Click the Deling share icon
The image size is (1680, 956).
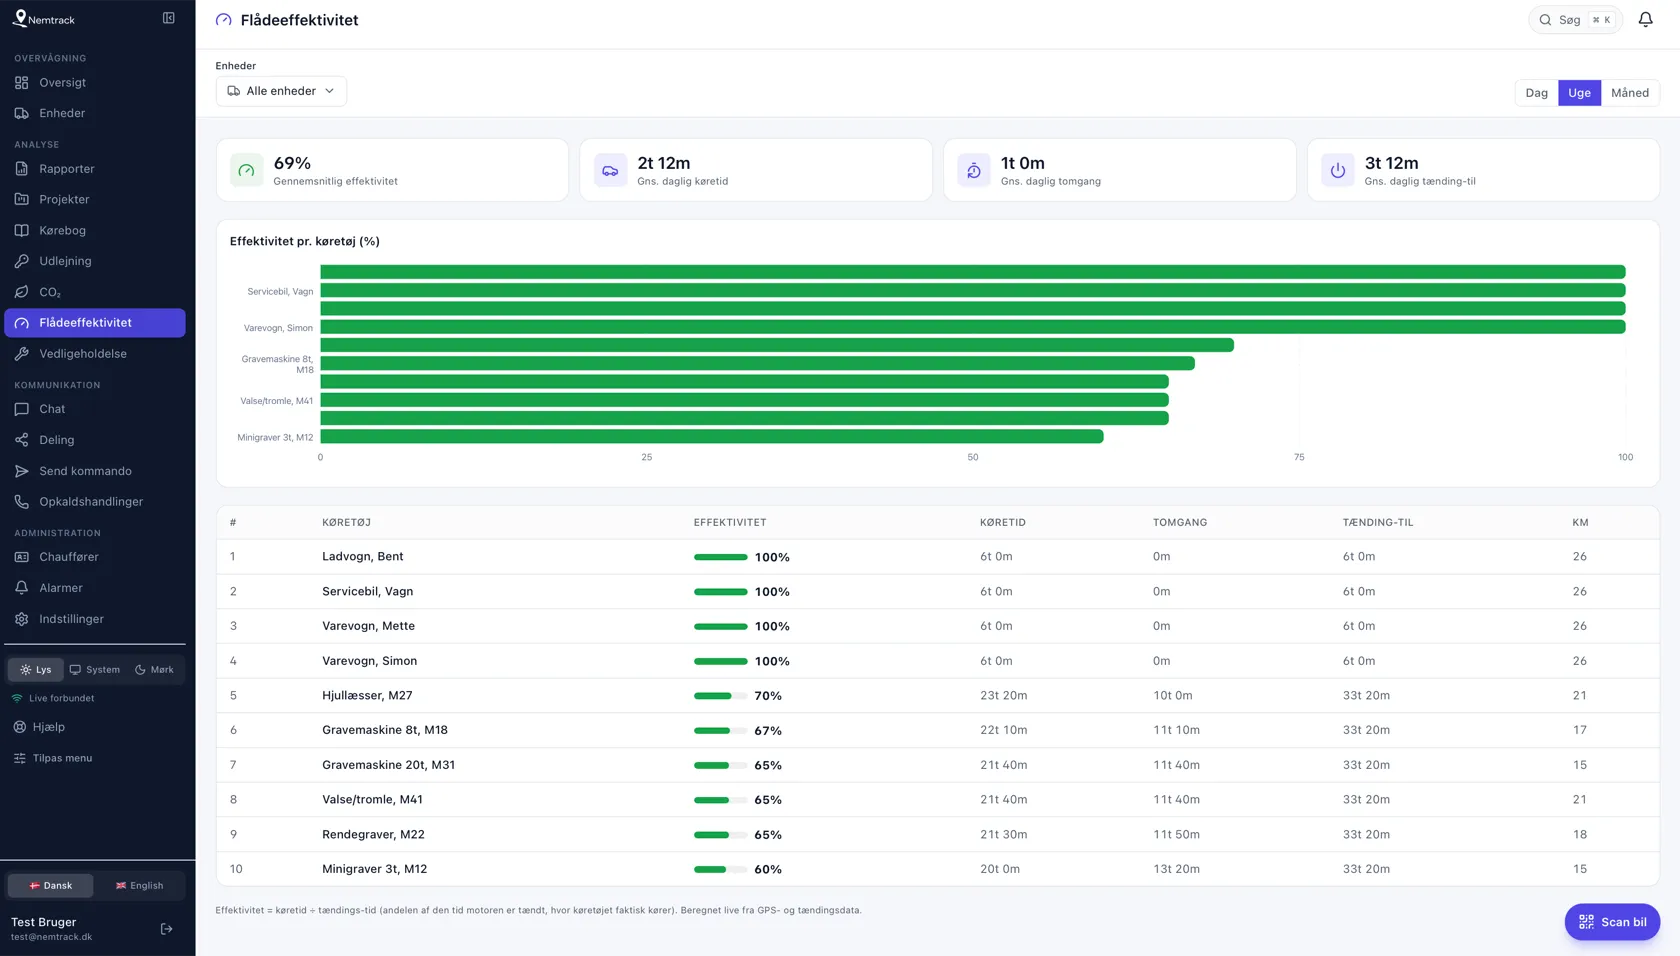click(21, 440)
